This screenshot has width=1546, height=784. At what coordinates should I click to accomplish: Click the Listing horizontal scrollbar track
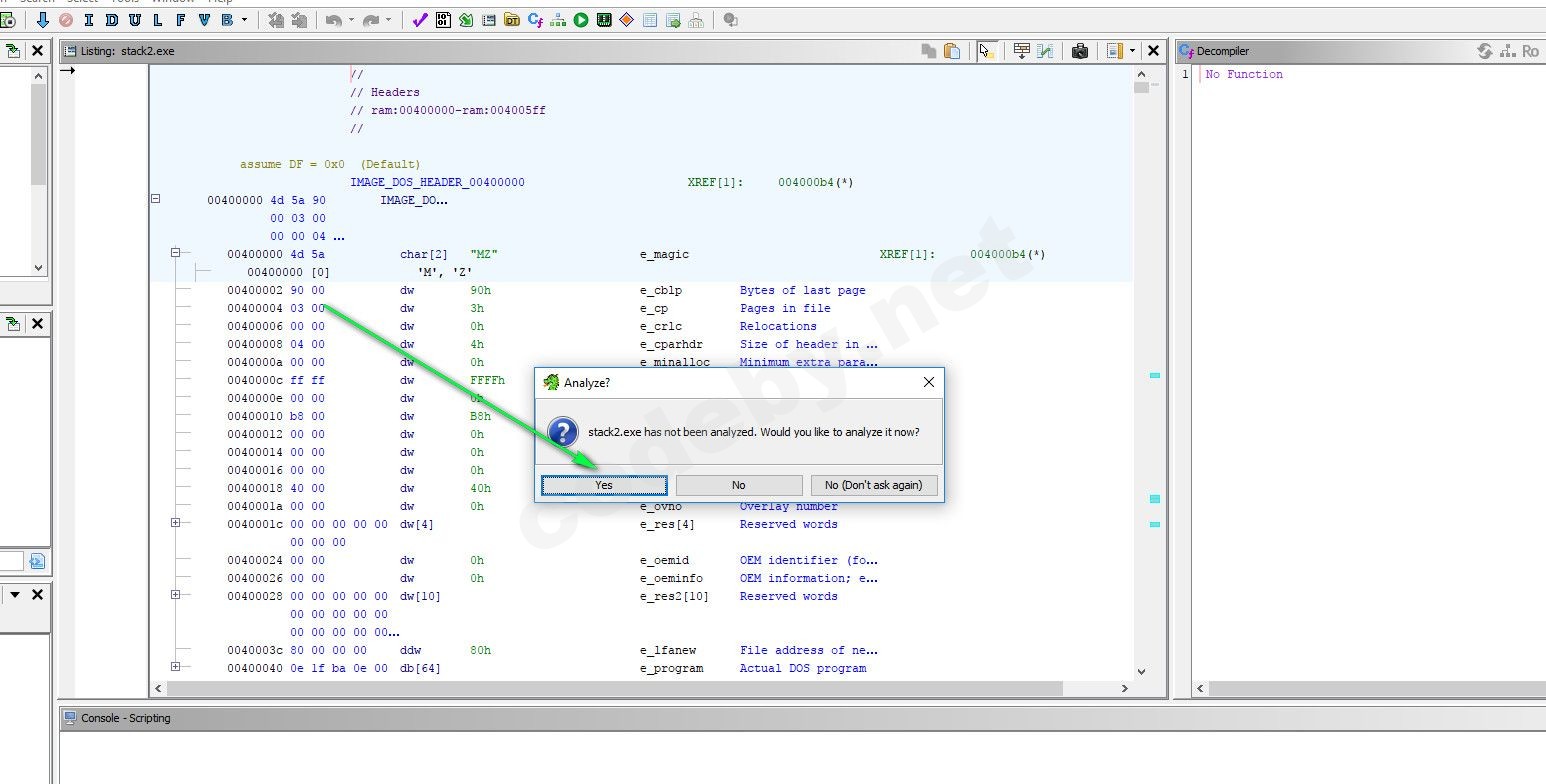tap(1090, 688)
